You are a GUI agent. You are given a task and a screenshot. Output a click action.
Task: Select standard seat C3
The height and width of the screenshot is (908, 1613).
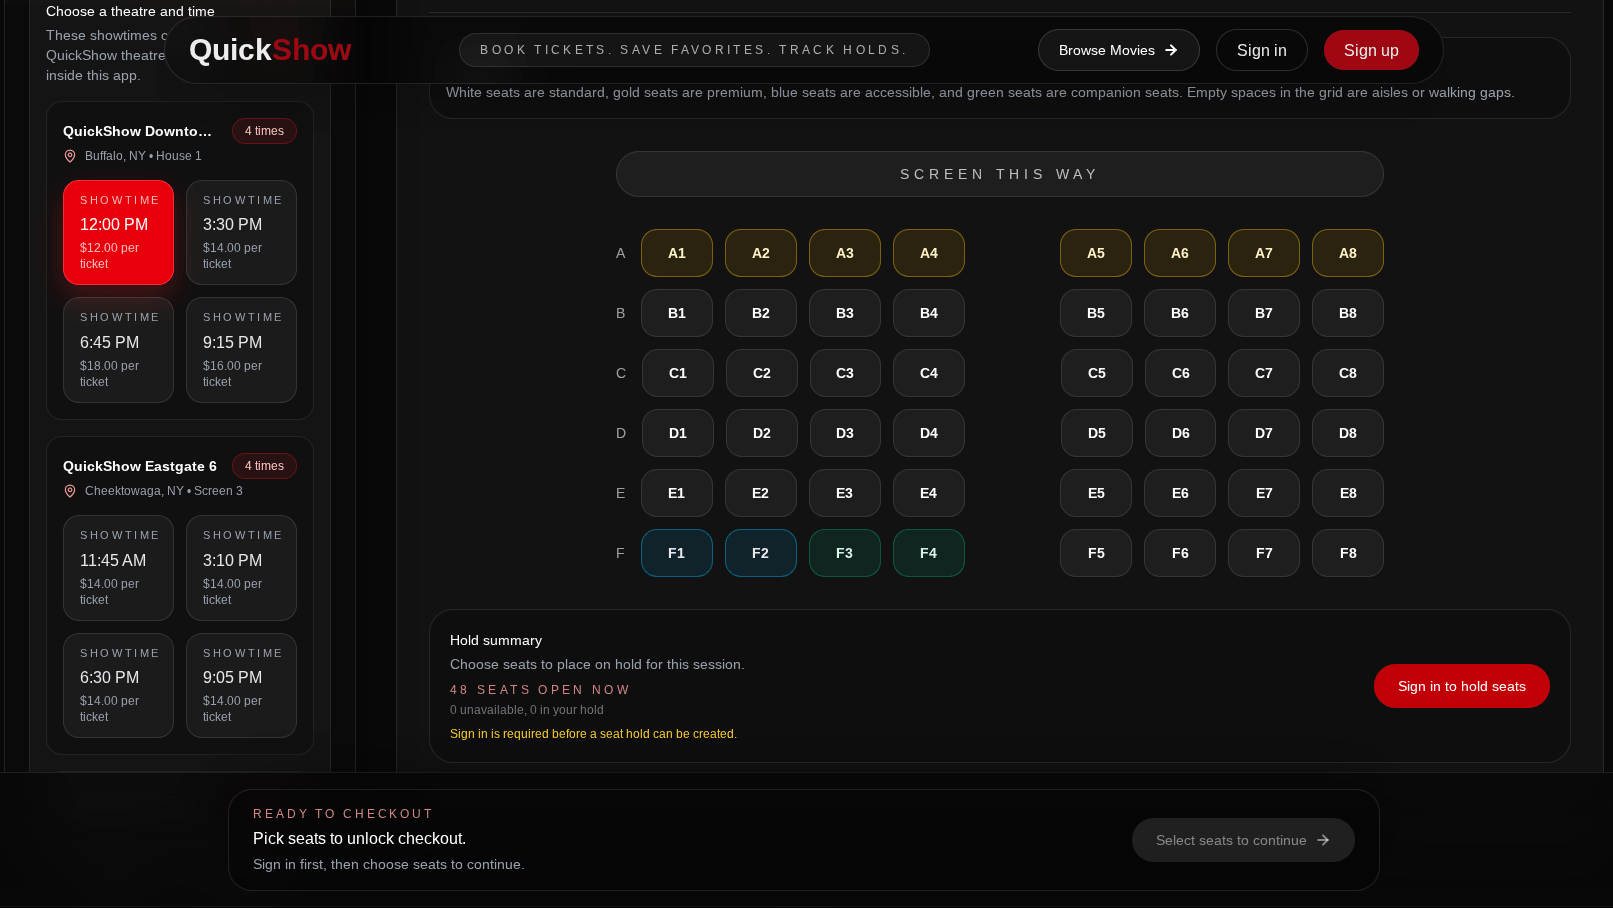(x=845, y=373)
